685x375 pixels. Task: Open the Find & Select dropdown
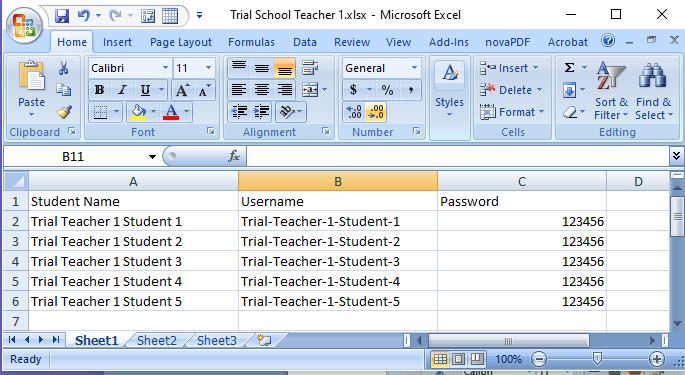(654, 109)
